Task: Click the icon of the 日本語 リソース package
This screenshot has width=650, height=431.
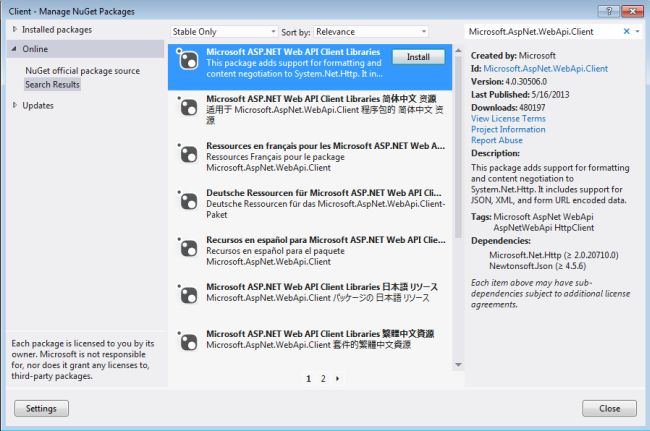Action: tap(187, 294)
